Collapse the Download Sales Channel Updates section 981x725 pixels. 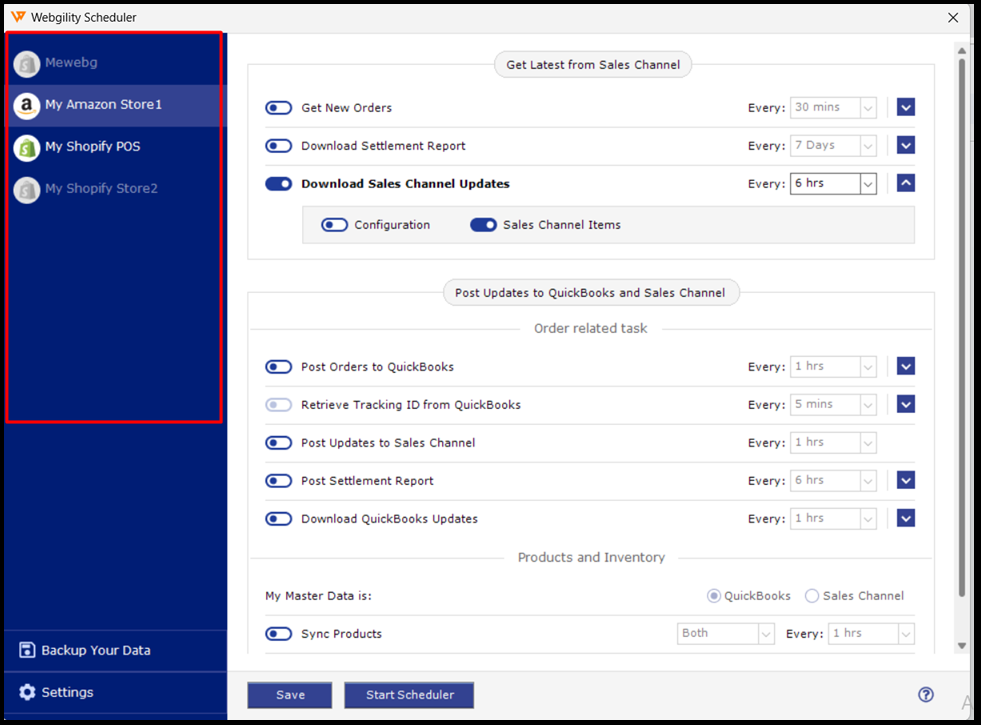pos(905,182)
